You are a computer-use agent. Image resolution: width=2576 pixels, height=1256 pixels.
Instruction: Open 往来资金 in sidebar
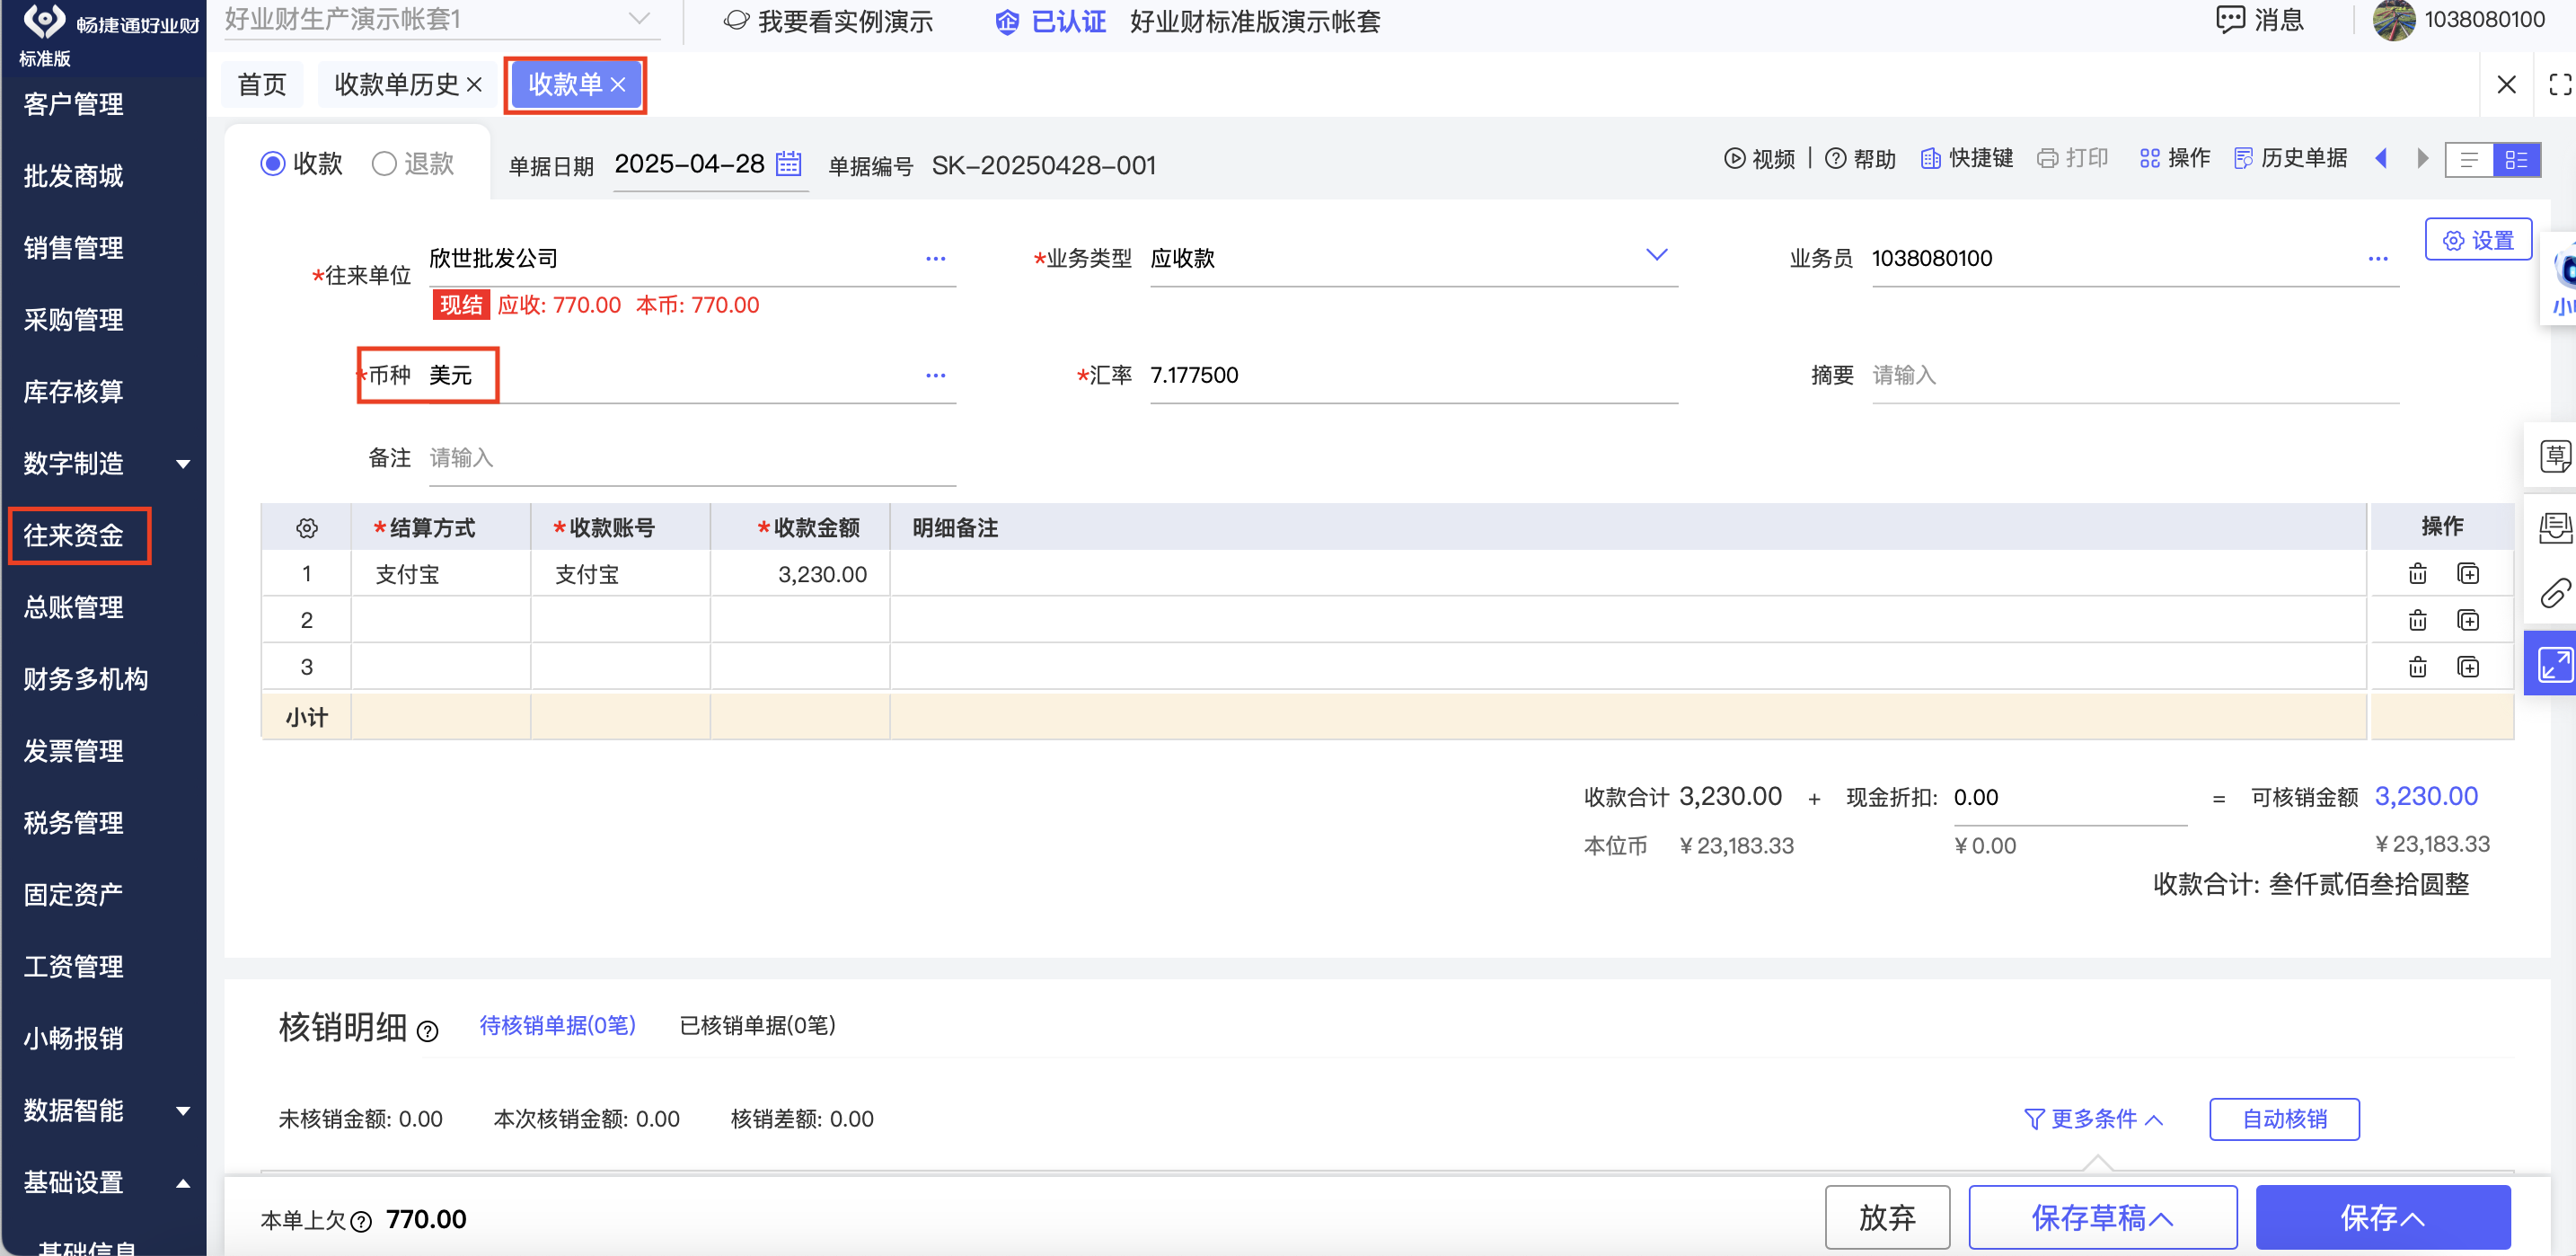tap(74, 535)
